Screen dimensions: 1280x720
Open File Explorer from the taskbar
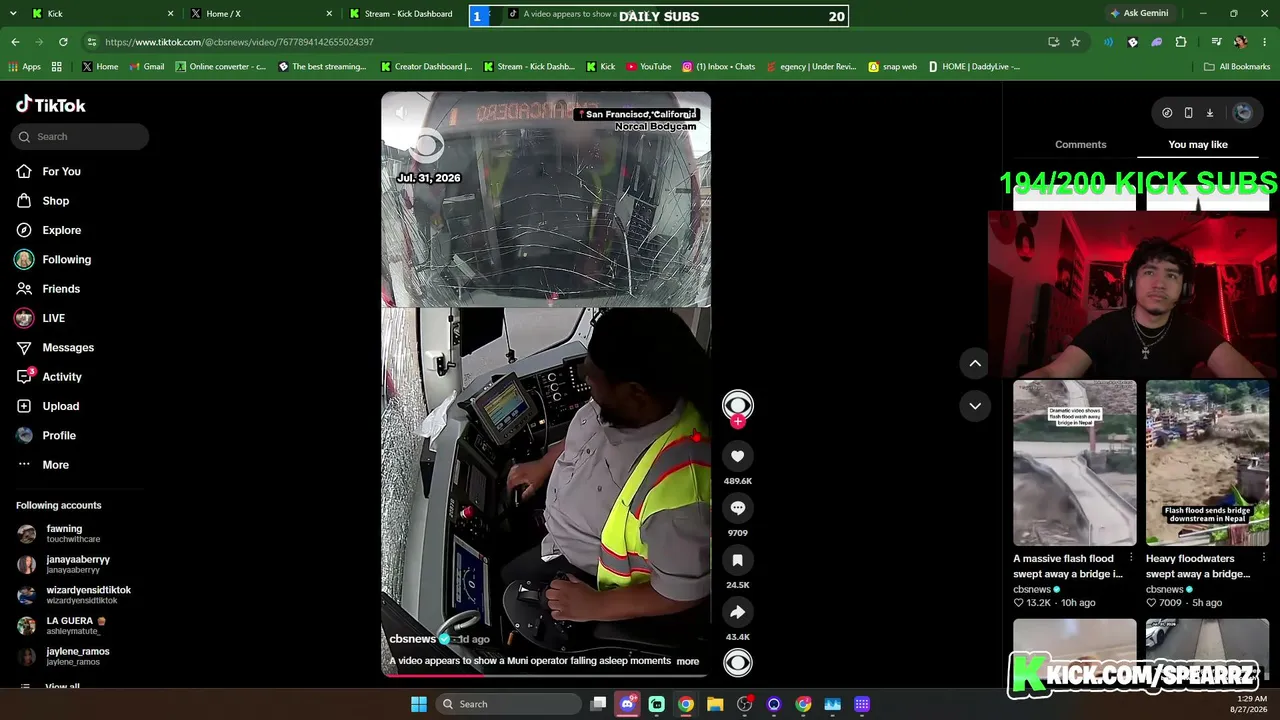715,704
